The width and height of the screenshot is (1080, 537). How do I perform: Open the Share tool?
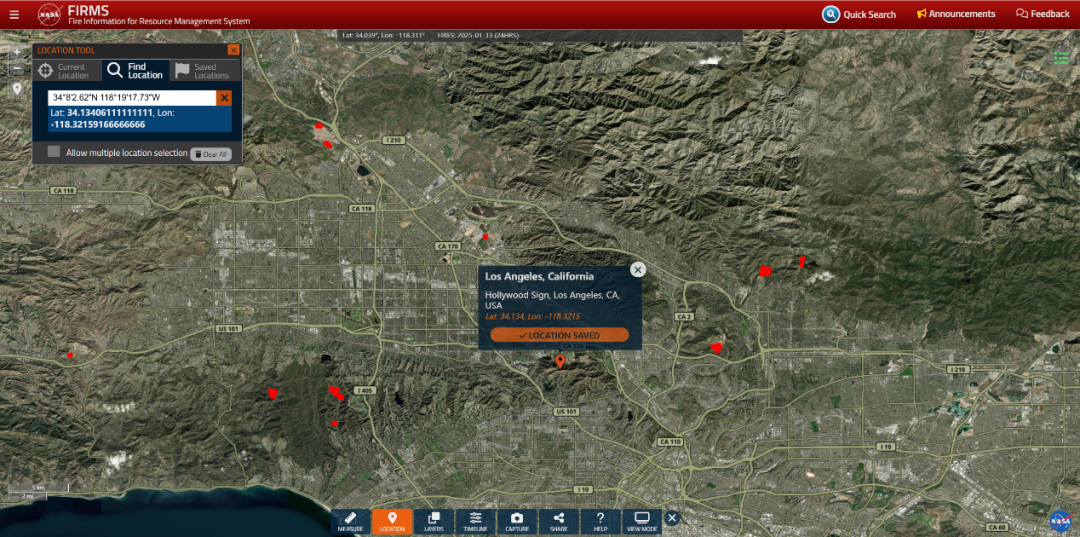558,520
